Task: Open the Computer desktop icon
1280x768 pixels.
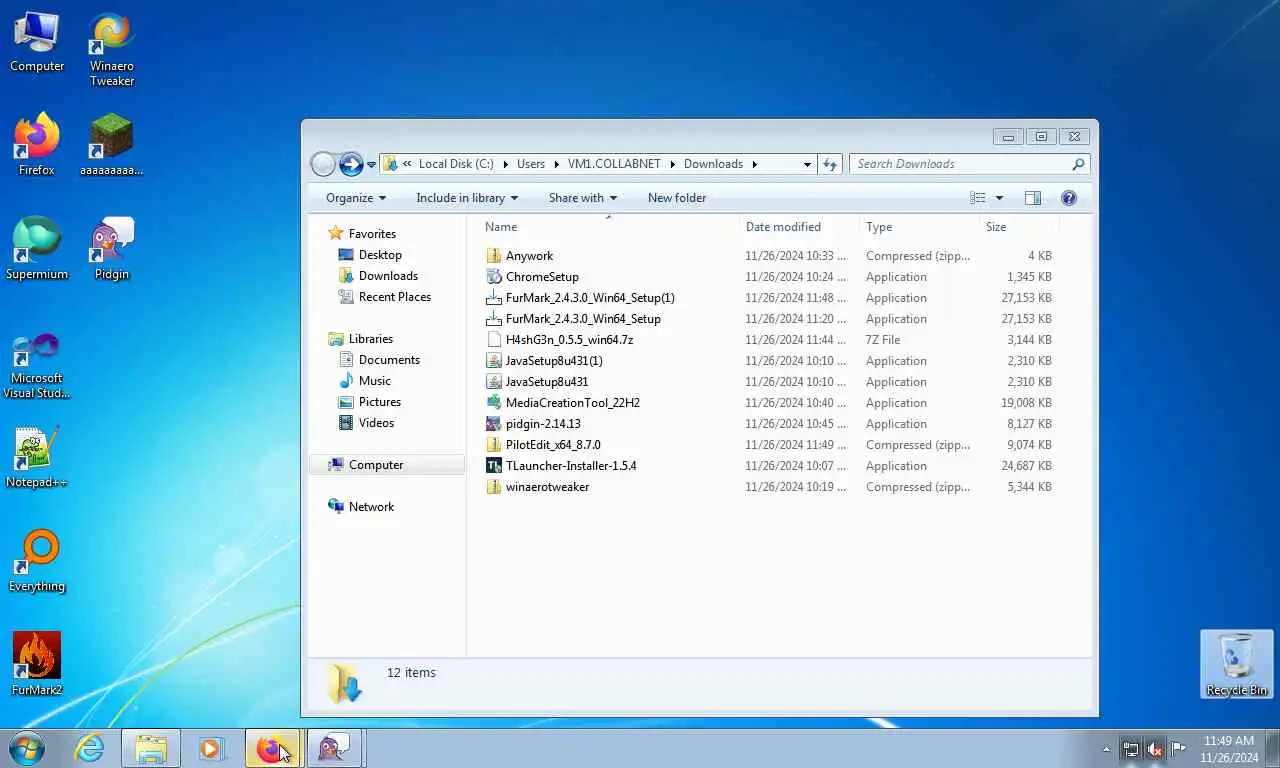Action: 37,42
